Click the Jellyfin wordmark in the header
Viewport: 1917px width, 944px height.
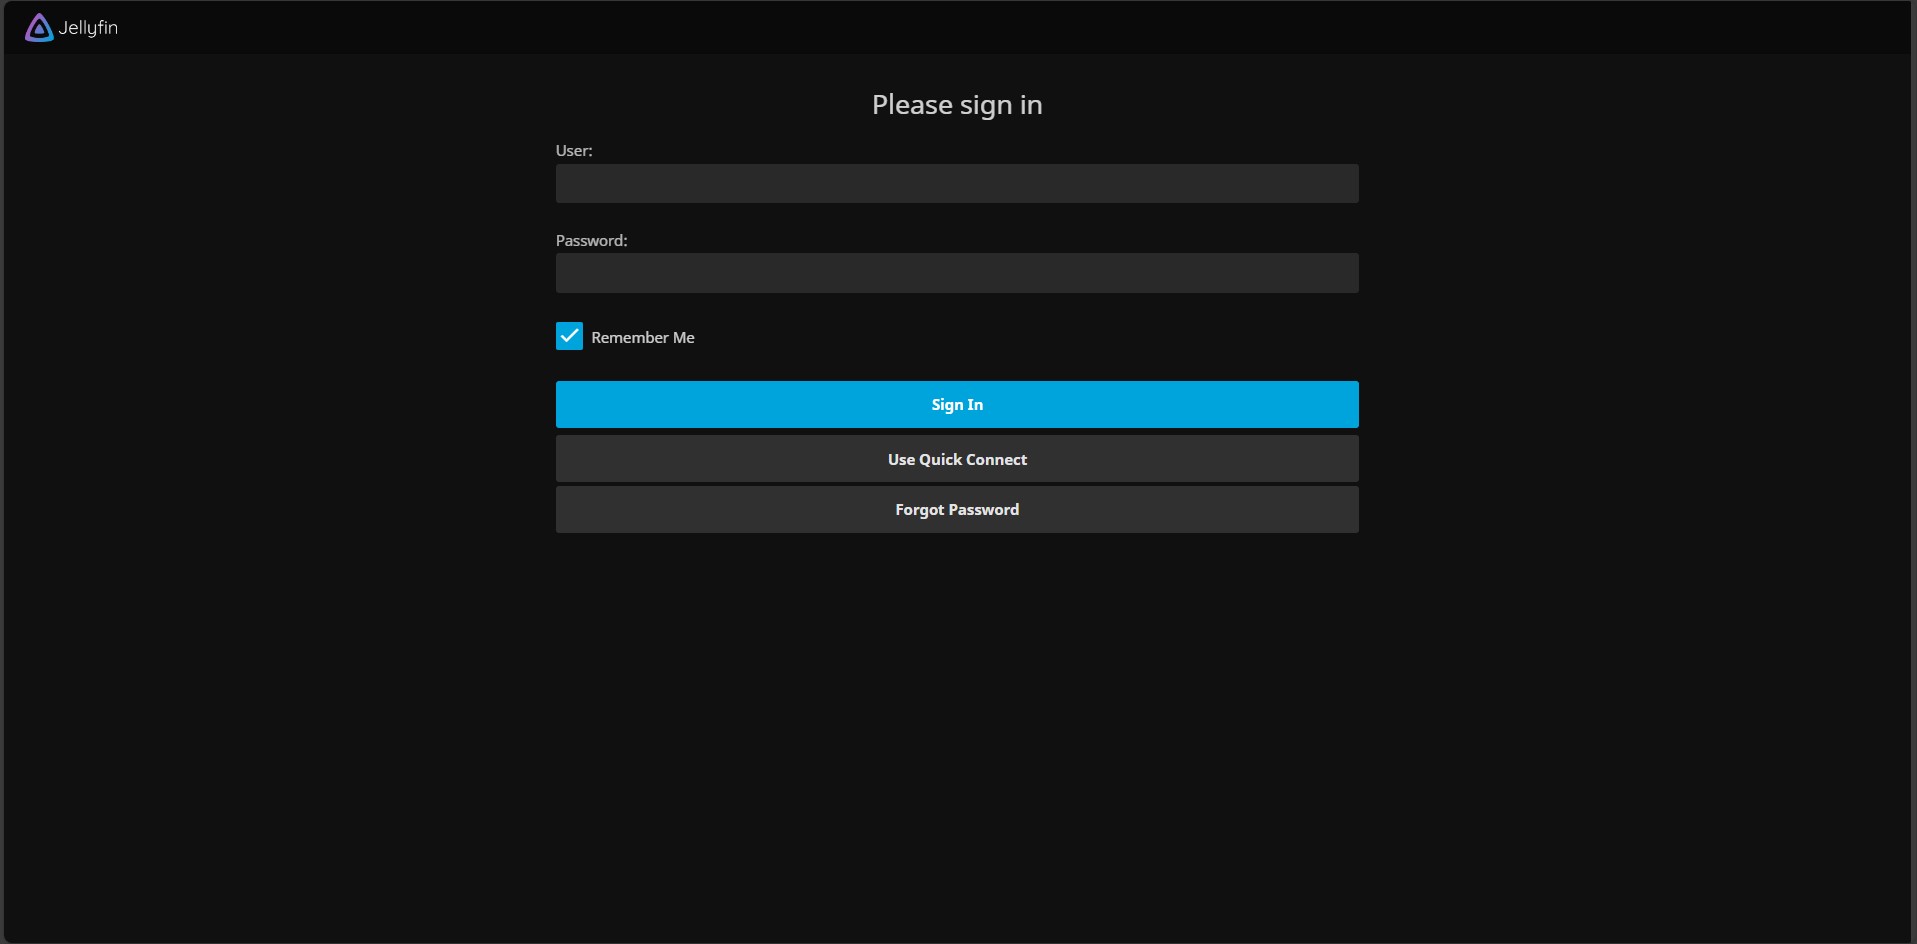tap(89, 28)
